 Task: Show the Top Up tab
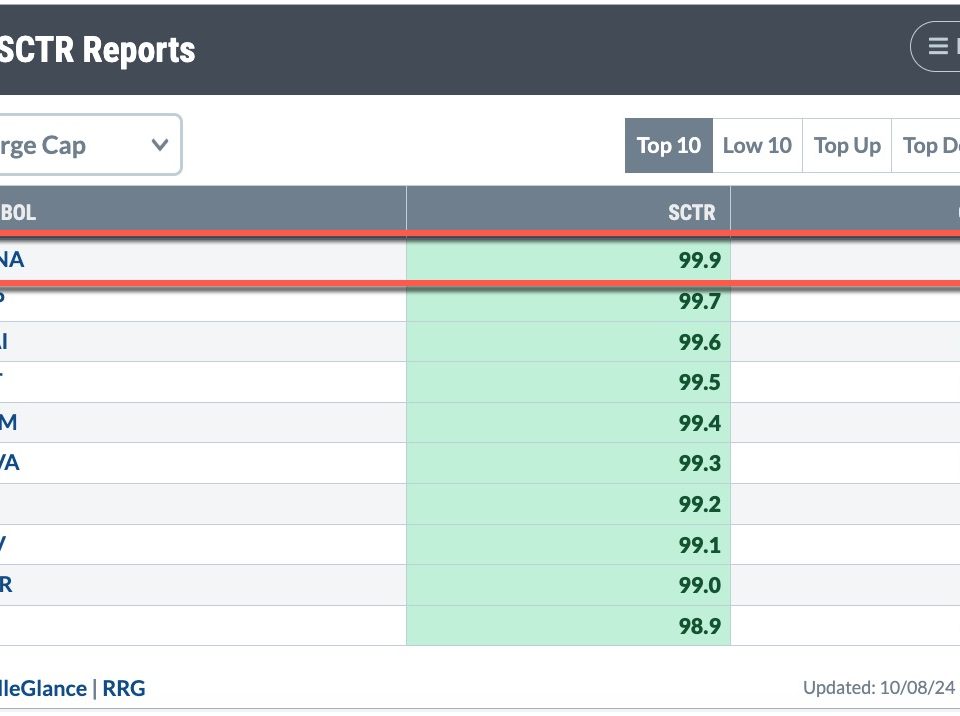coord(847,146)
